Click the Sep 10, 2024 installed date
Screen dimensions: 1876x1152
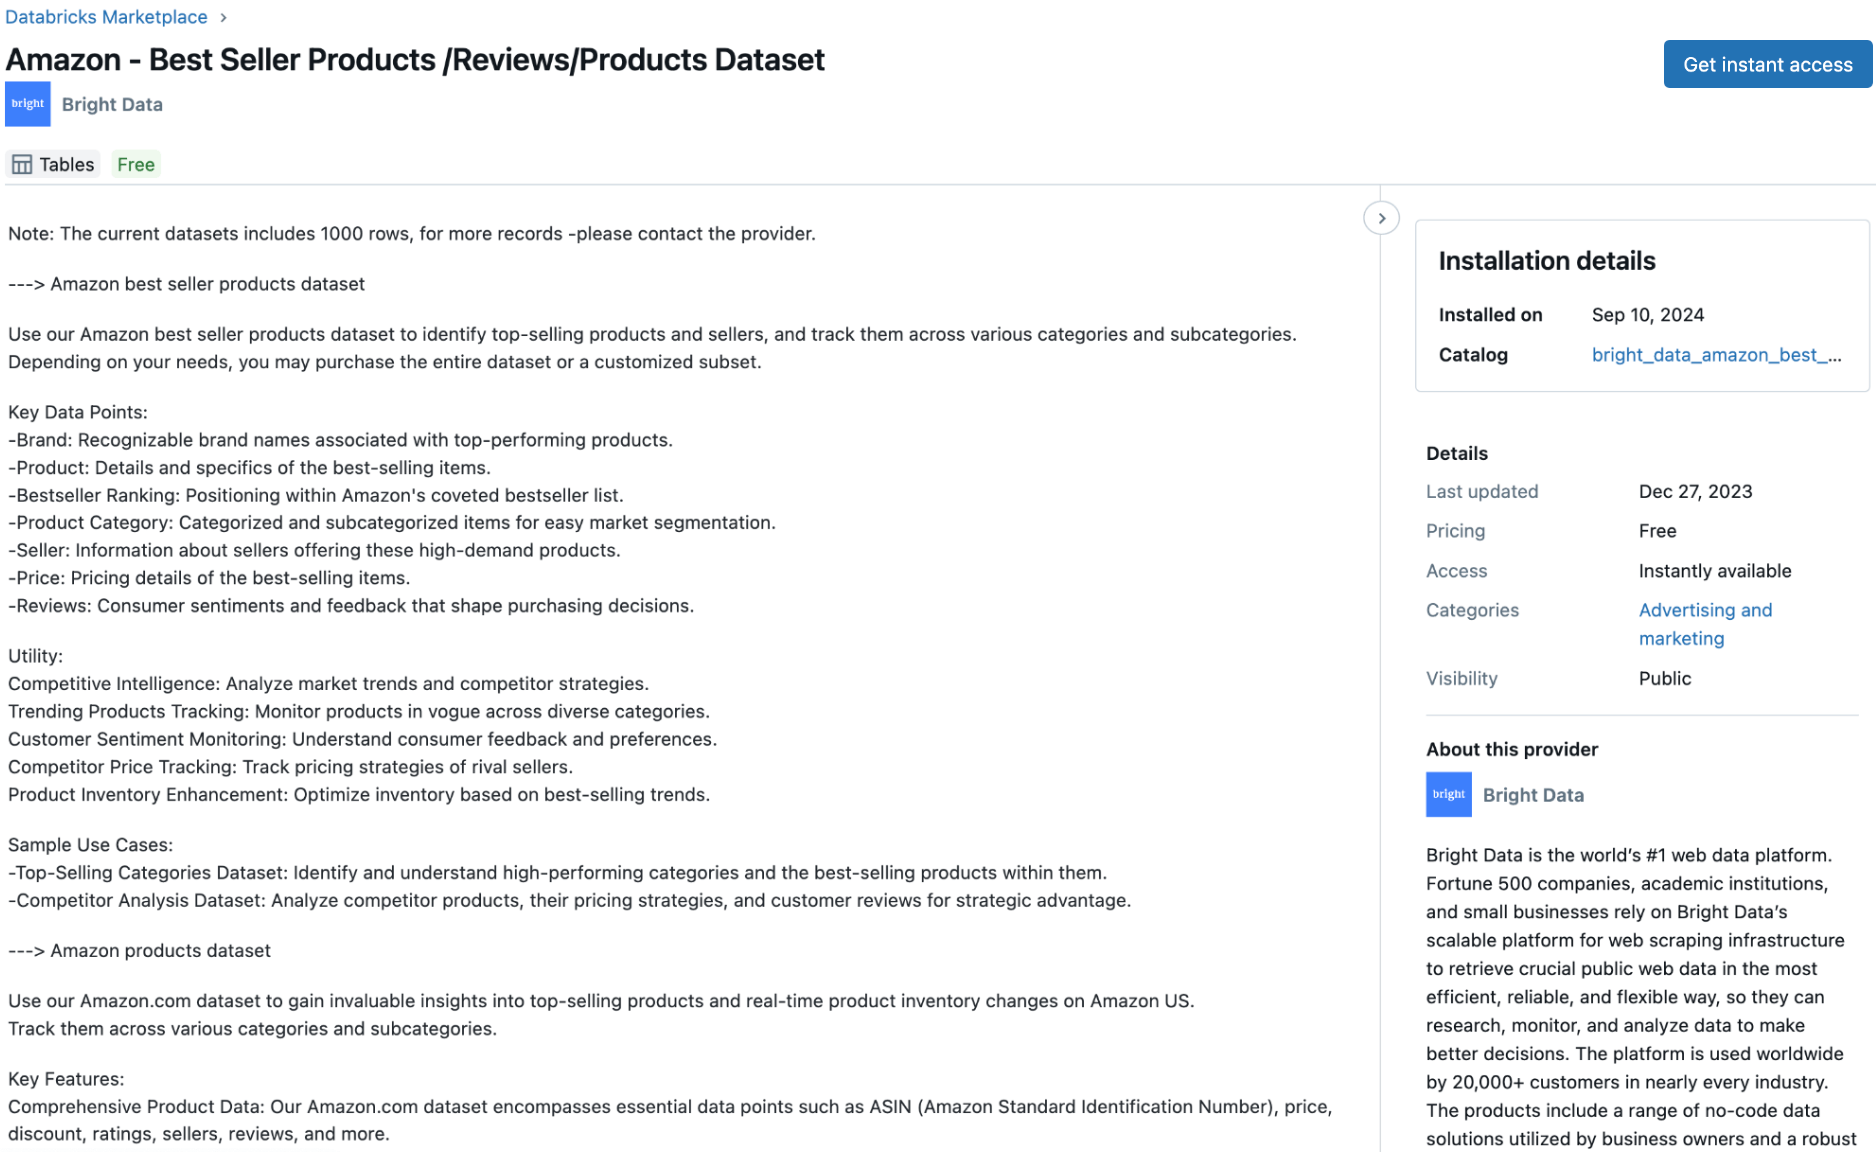1647,315
